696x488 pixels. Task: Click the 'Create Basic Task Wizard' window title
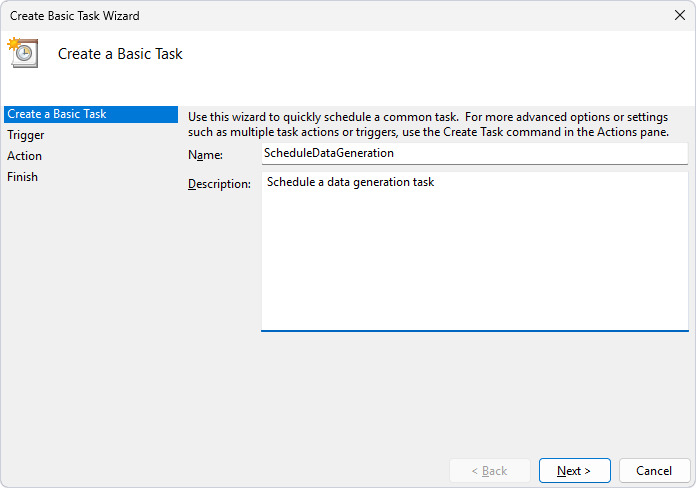point(75,16)
